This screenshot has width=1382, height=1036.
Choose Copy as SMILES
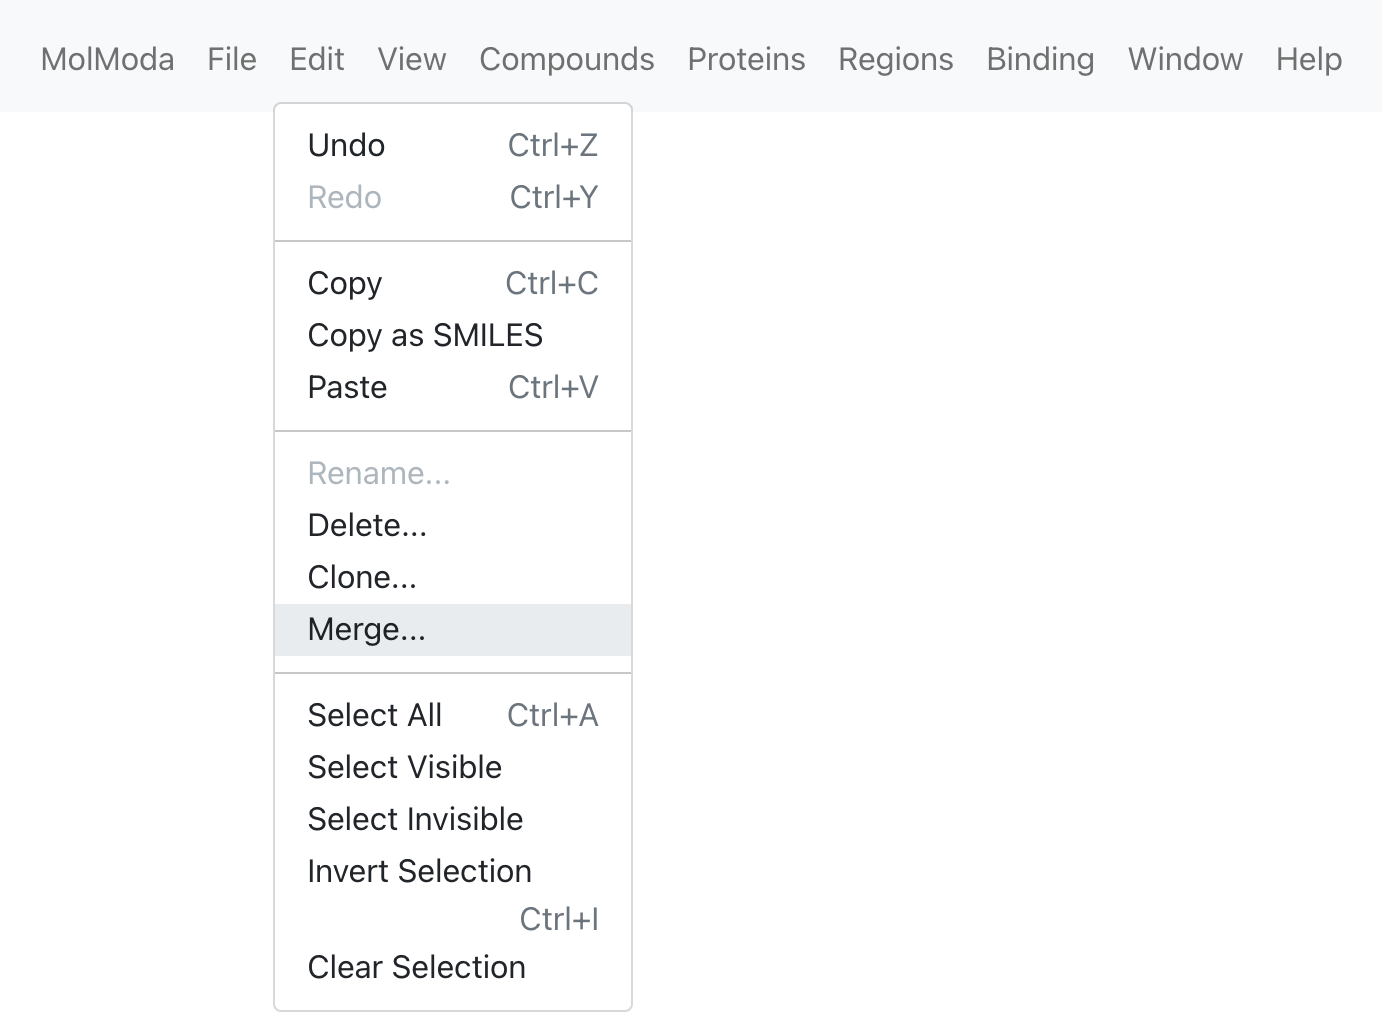pos(453,335)
